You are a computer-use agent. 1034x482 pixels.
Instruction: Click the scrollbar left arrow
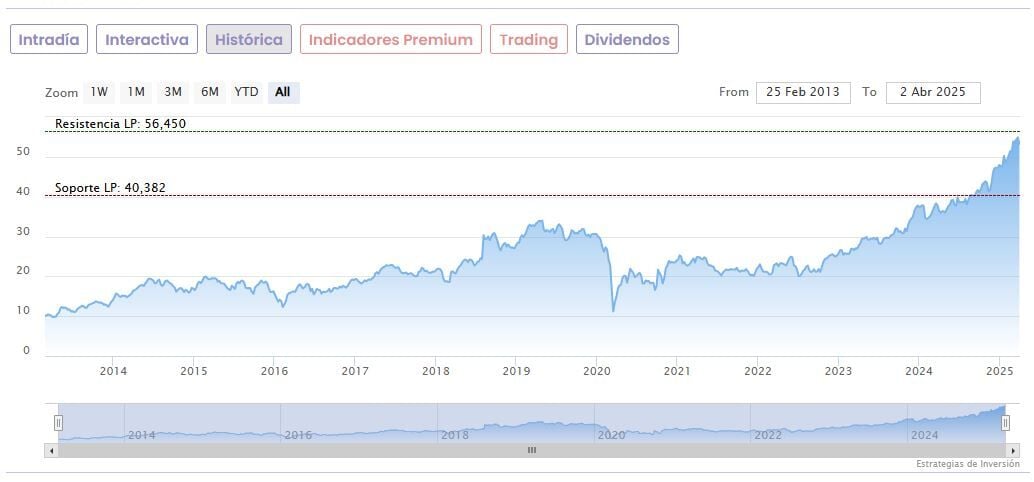[x=50, y=450]
